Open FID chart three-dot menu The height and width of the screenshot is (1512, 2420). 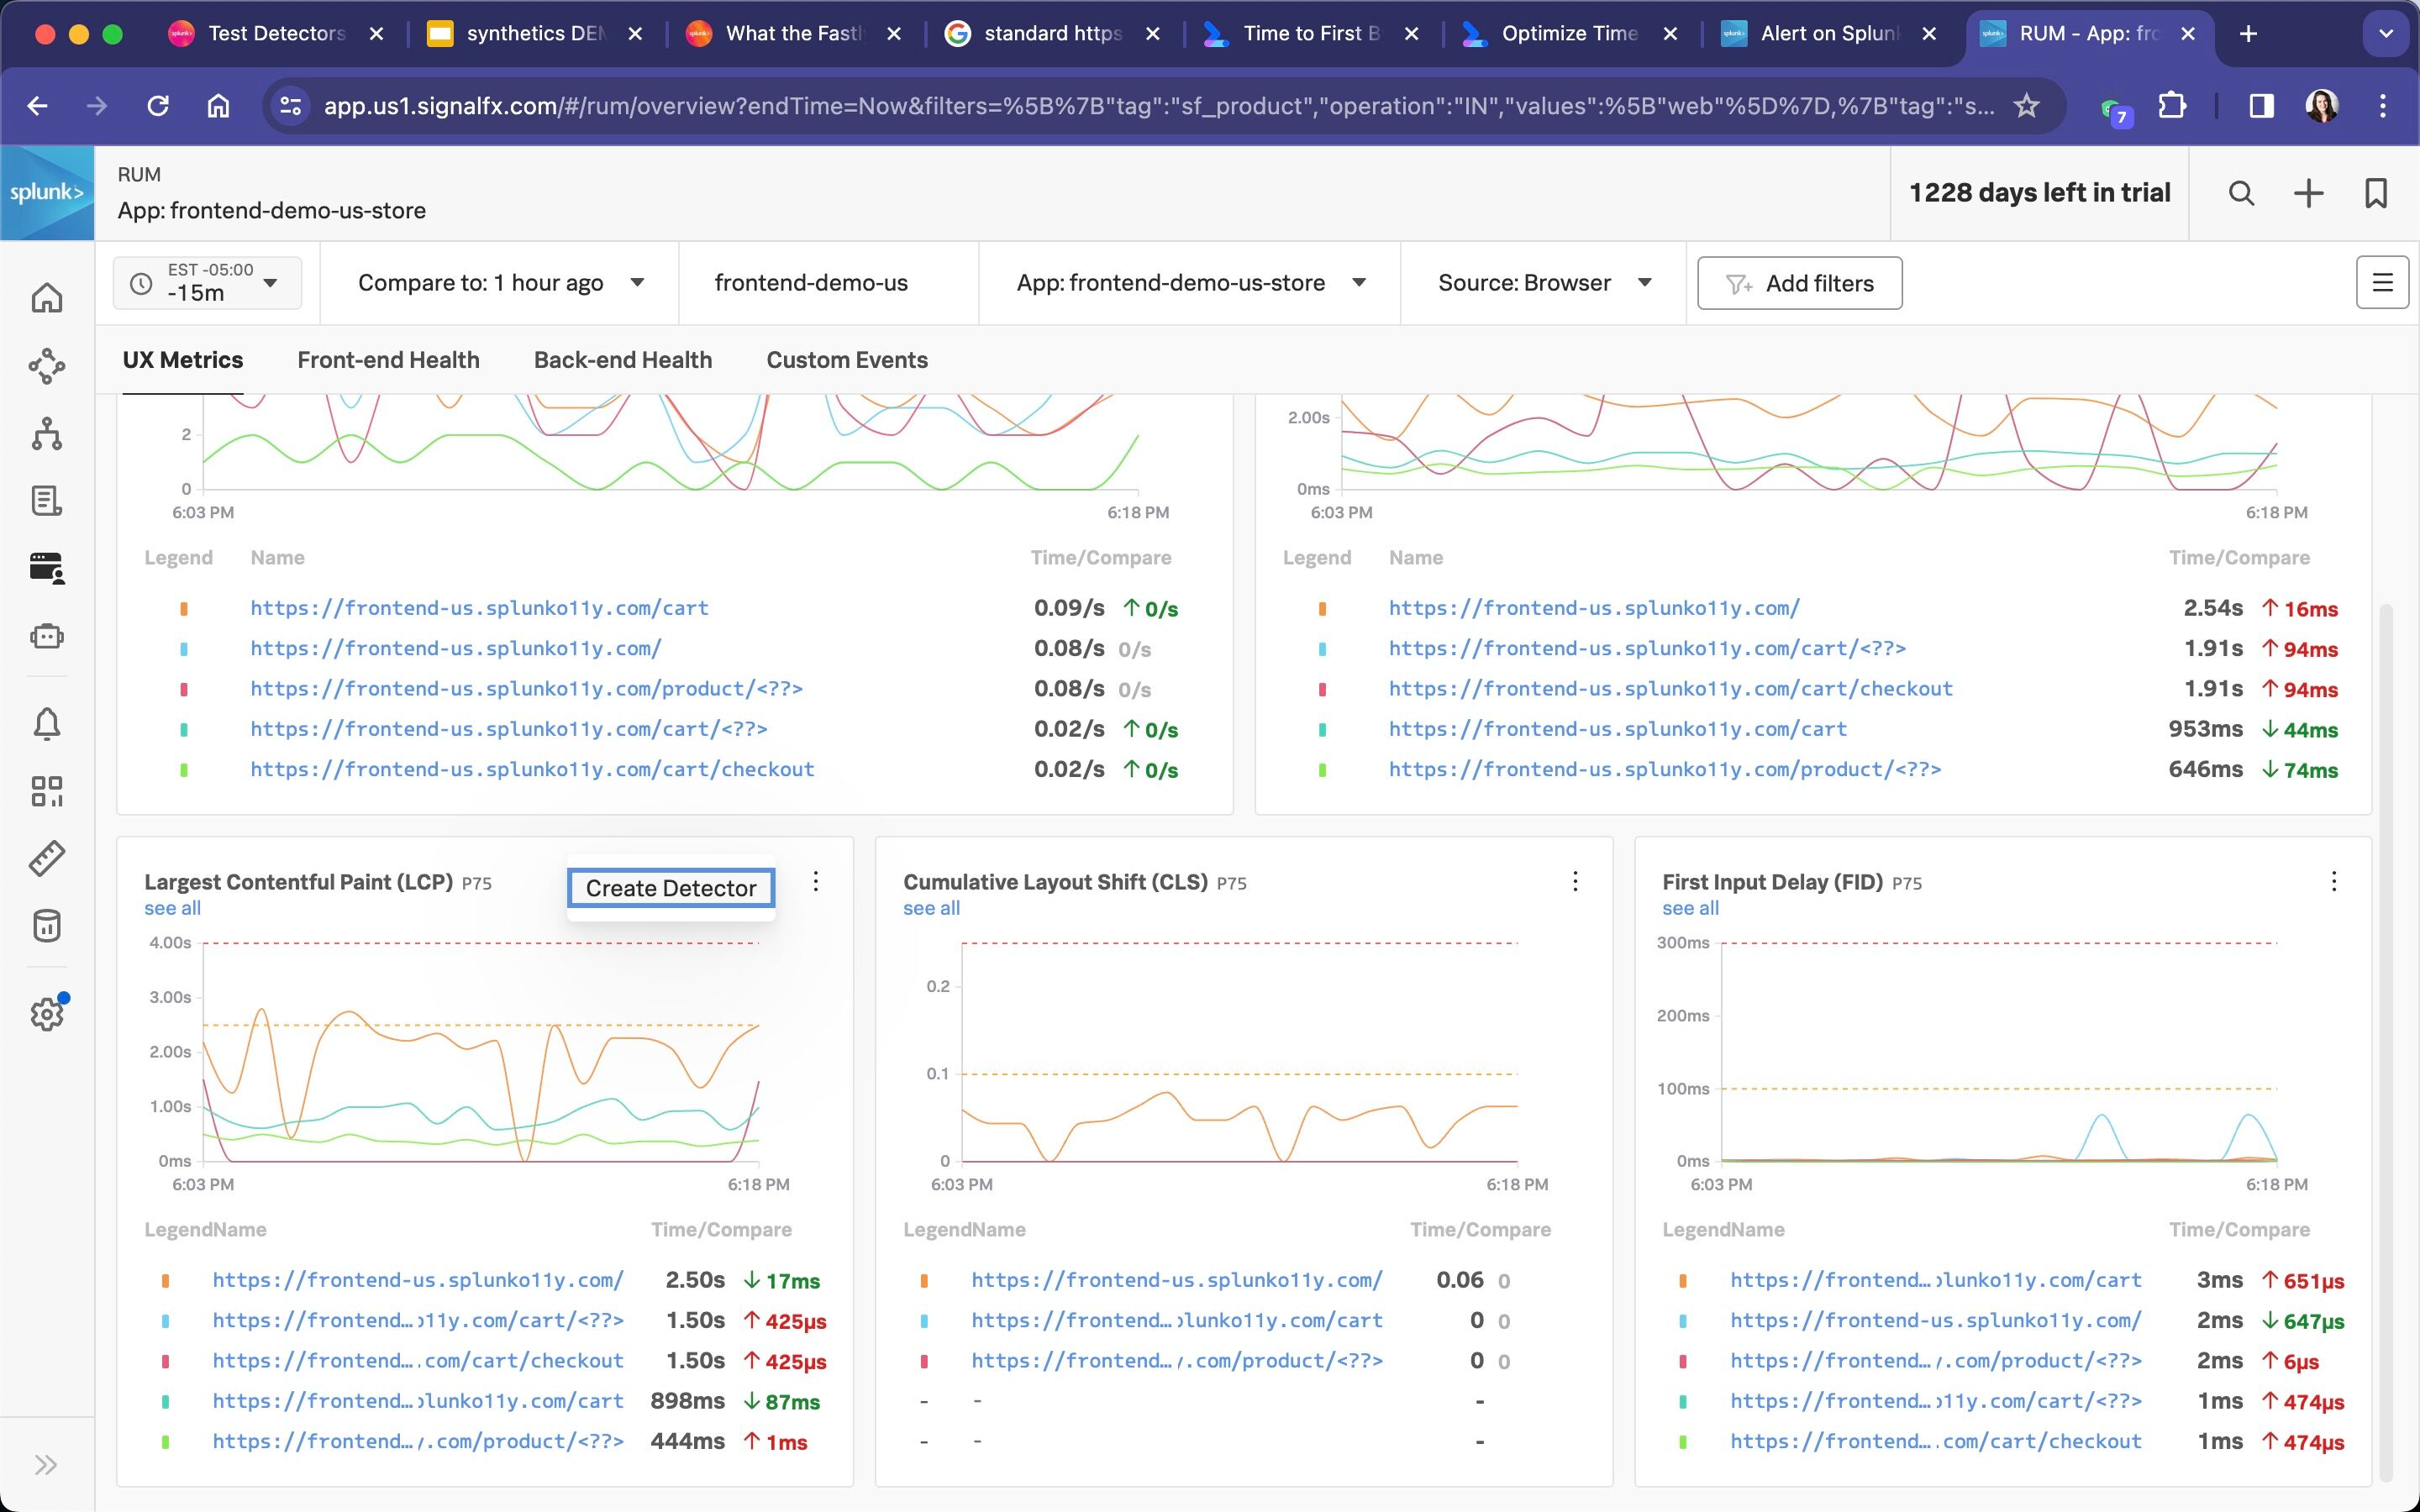point(2334,881)
